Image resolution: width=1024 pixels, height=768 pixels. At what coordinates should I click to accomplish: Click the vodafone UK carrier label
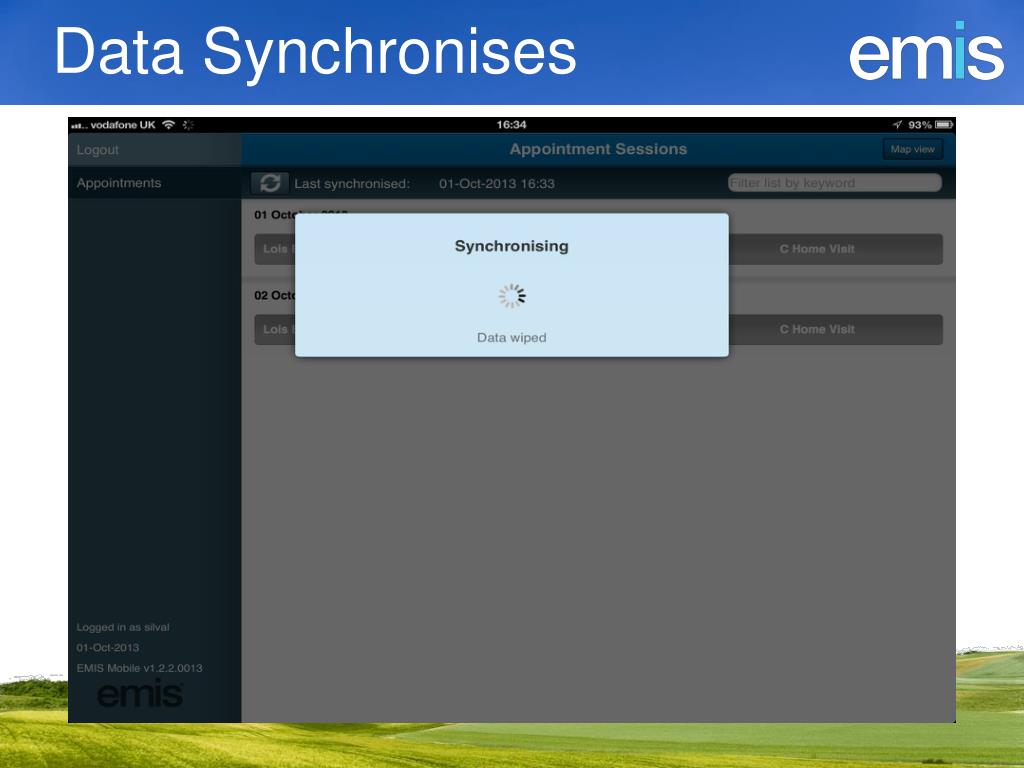pyautogui.click(x=122, y=125)
